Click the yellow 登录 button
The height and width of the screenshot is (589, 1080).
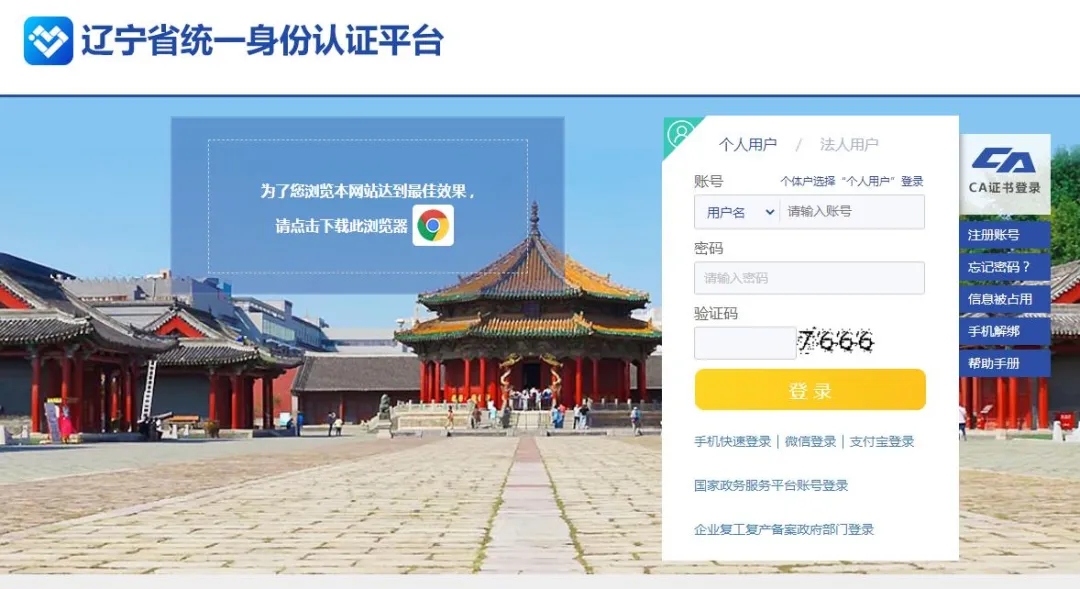coord(810,390)
